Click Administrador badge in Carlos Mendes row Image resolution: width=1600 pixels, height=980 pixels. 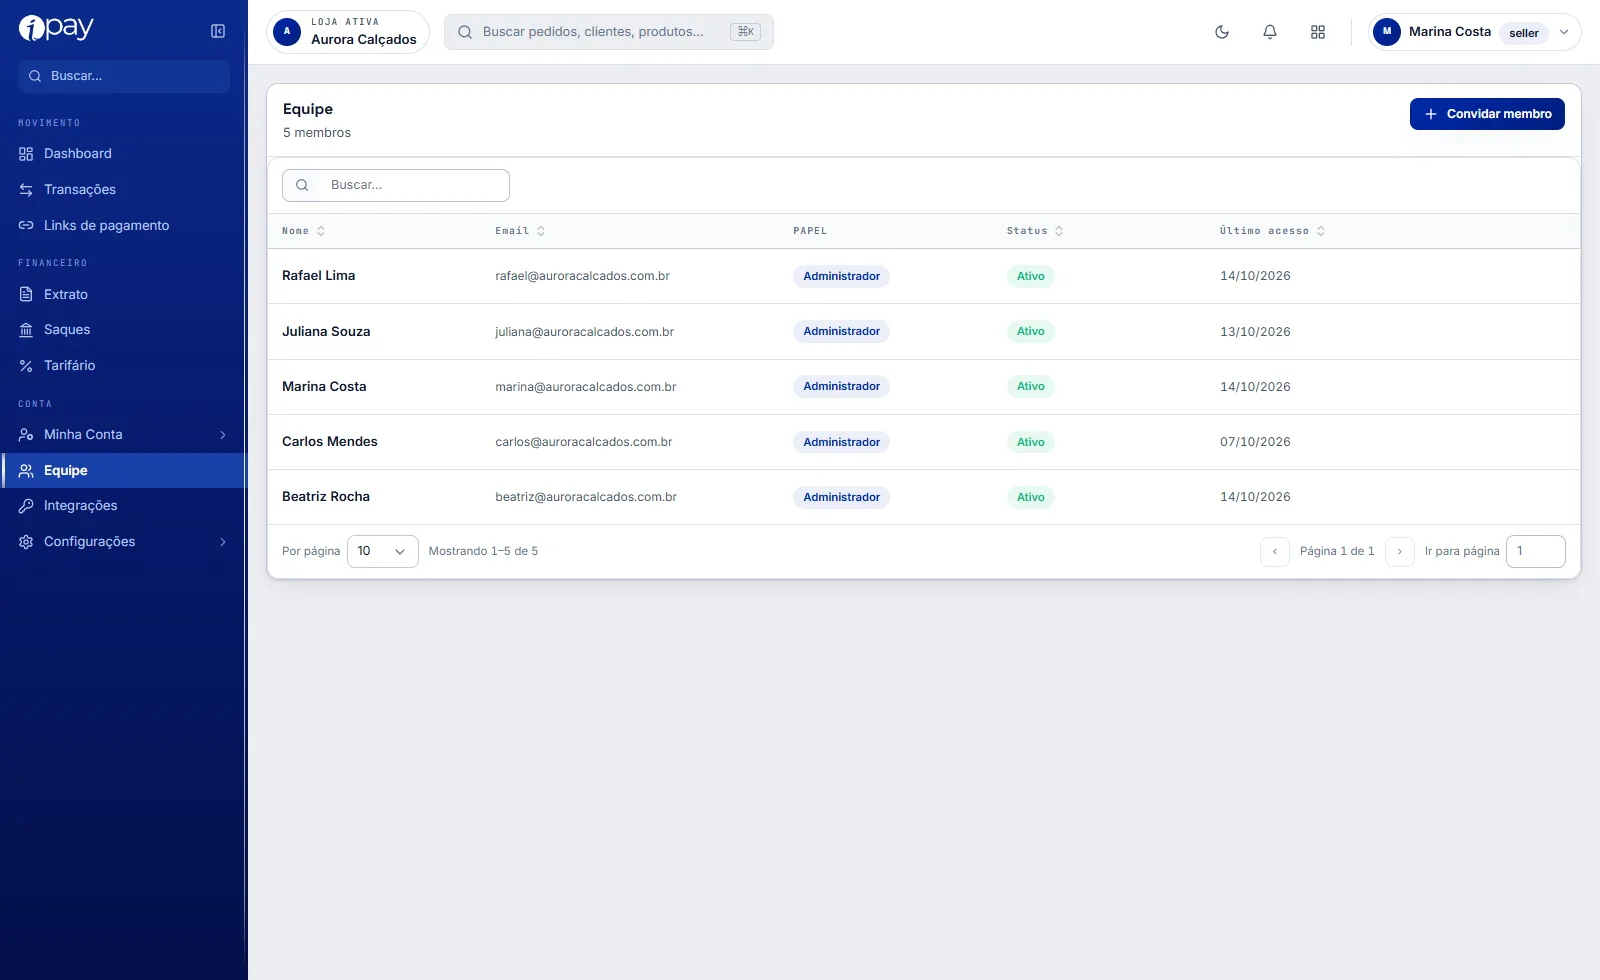click(841, 442)
